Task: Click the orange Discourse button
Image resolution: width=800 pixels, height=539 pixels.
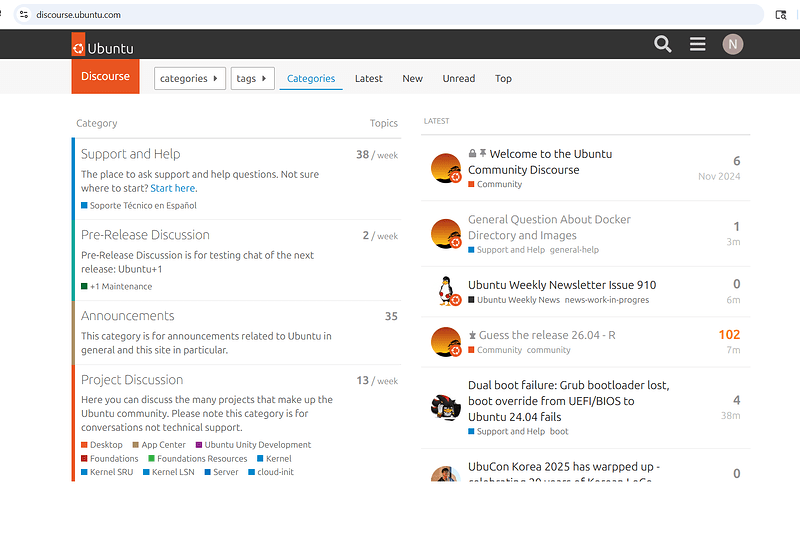Action: click(x=105, y=76)
